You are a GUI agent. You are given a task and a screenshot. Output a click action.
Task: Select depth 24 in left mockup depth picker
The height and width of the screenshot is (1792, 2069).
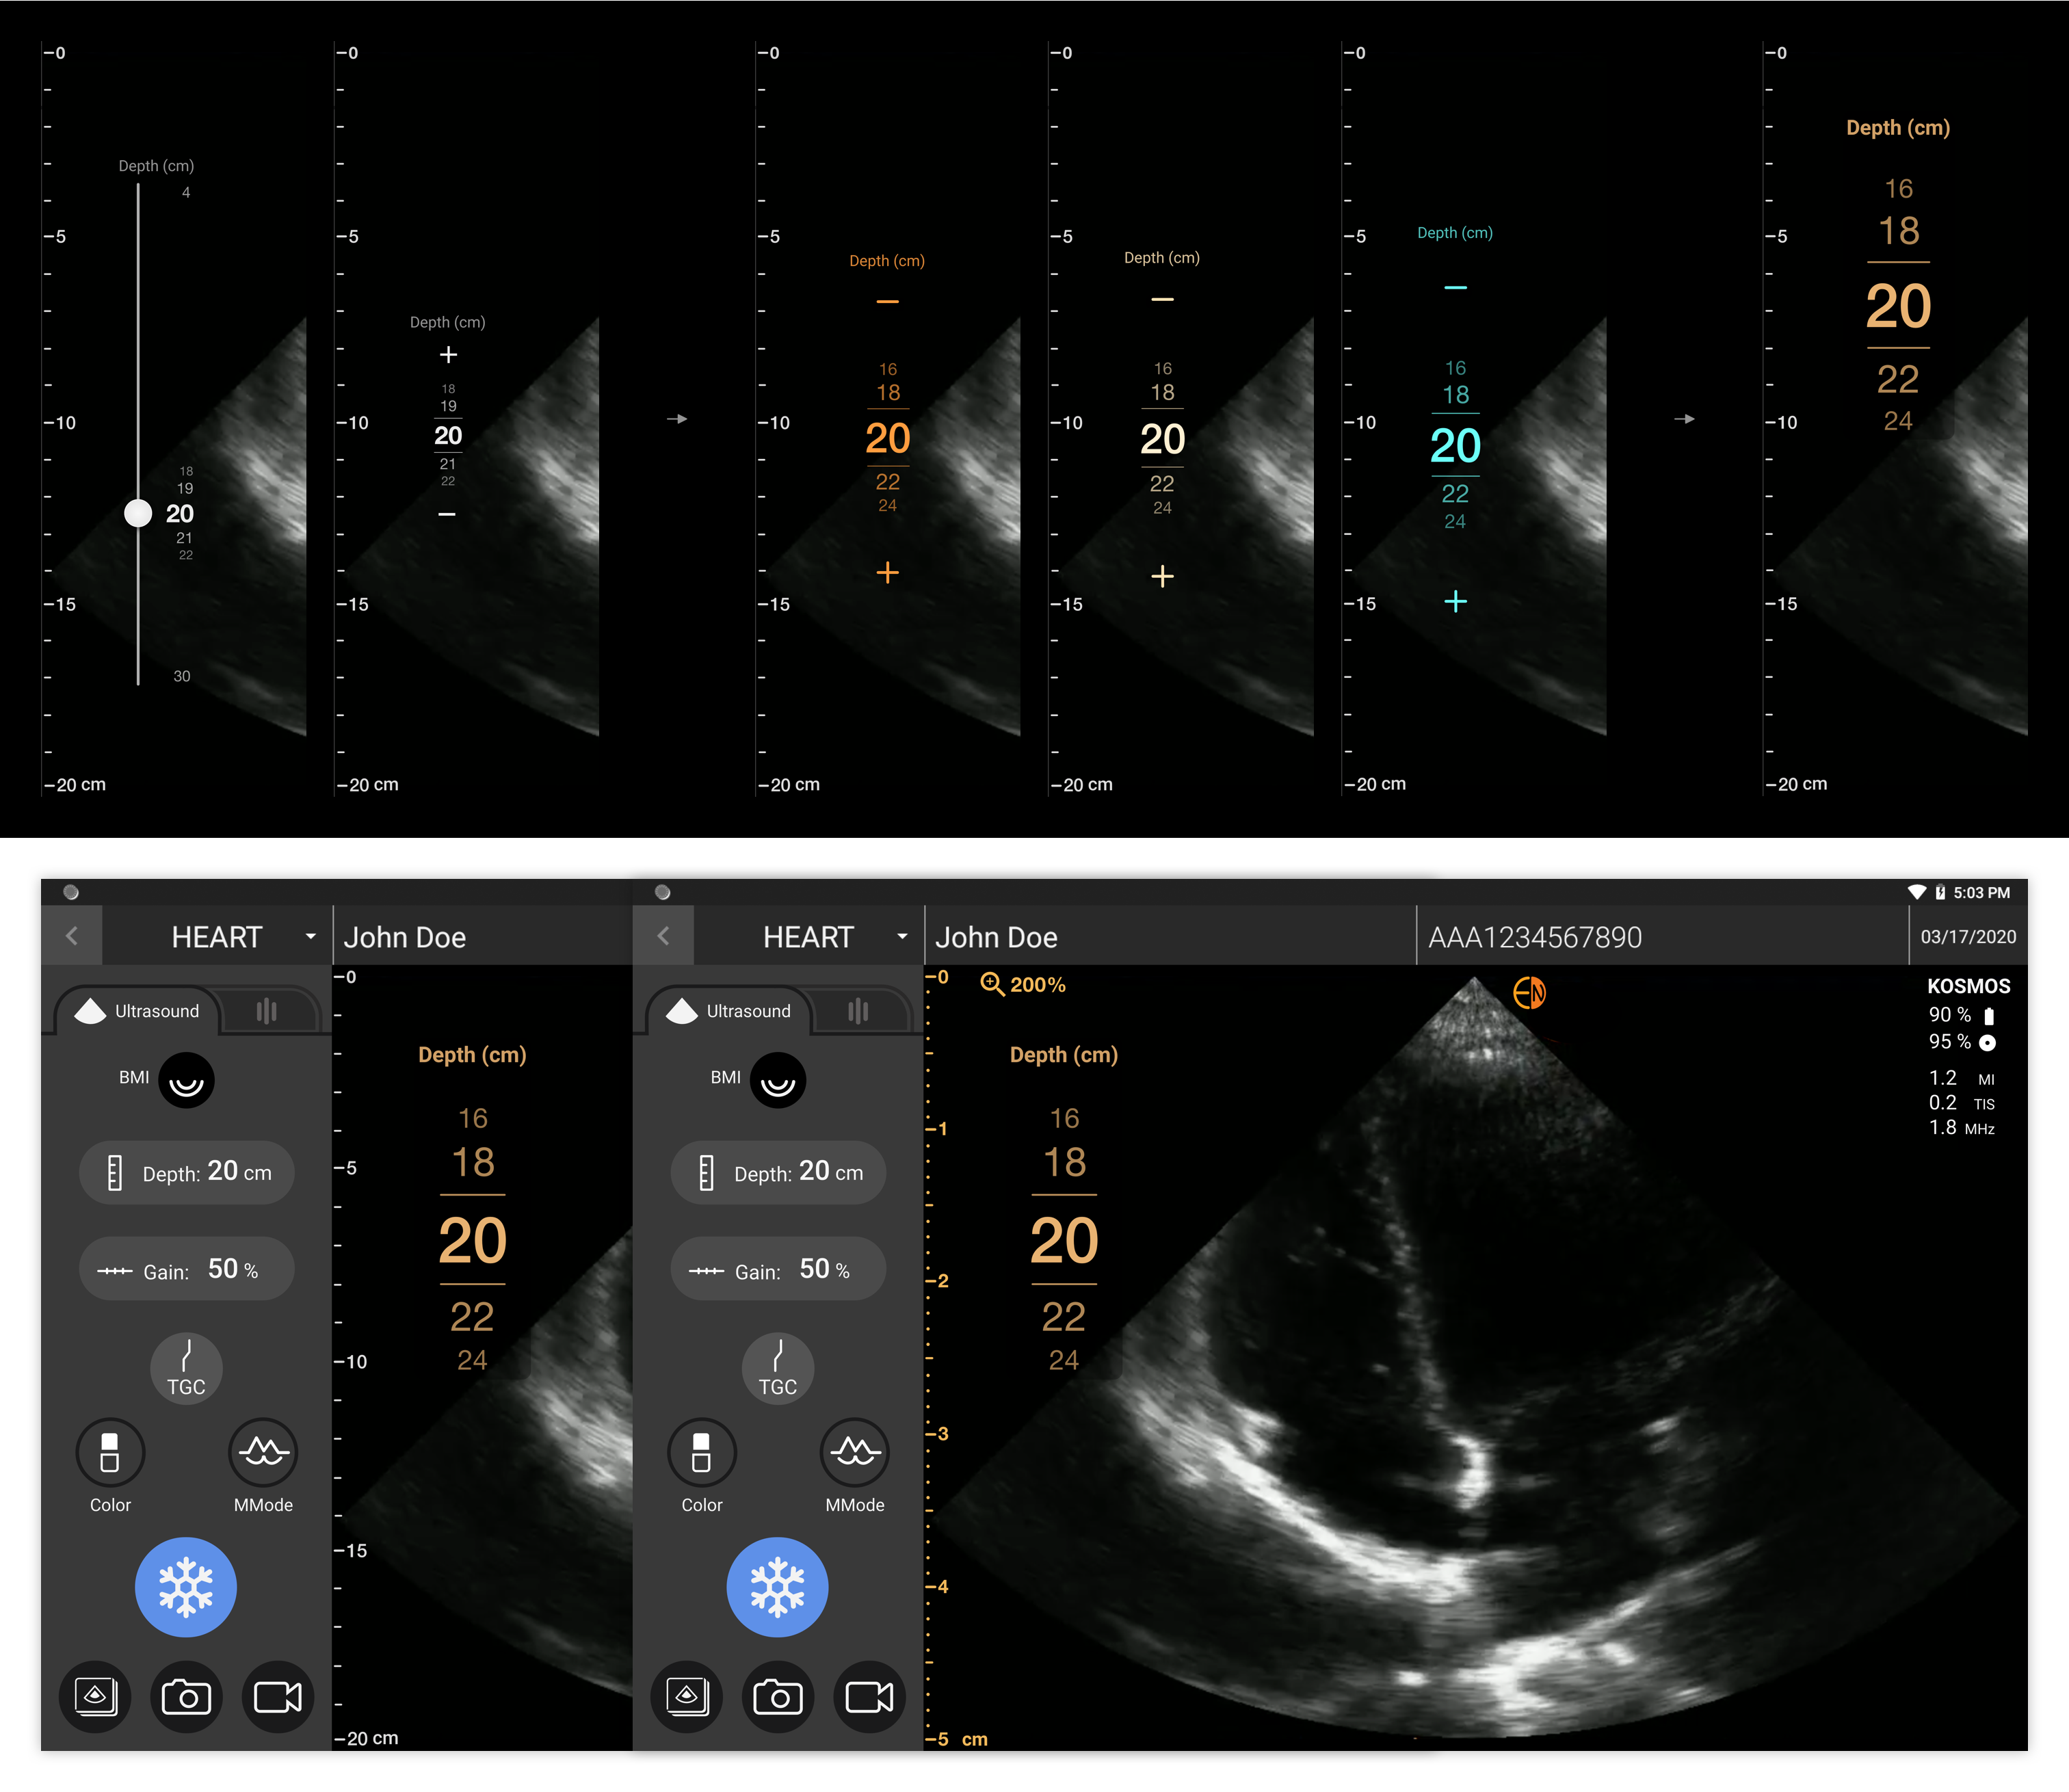pos(472,1360)
